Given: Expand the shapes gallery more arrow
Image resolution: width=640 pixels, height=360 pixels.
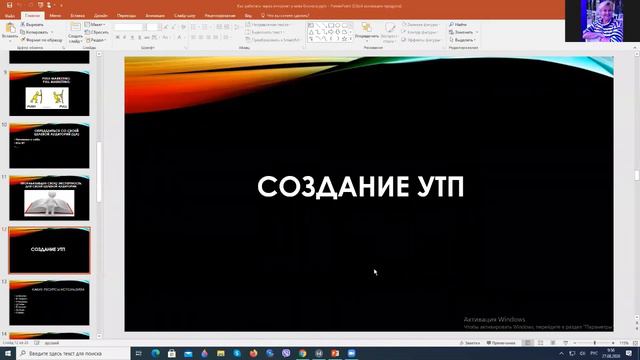Looking at the screenshot, I should [351, 39].
